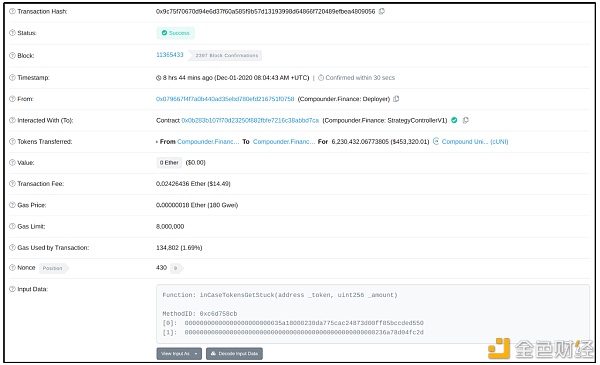The height and width of the screenshot is (365, 600).
Task: Open the StrategyControllerV1 contract address link
Action: (250, 120)
